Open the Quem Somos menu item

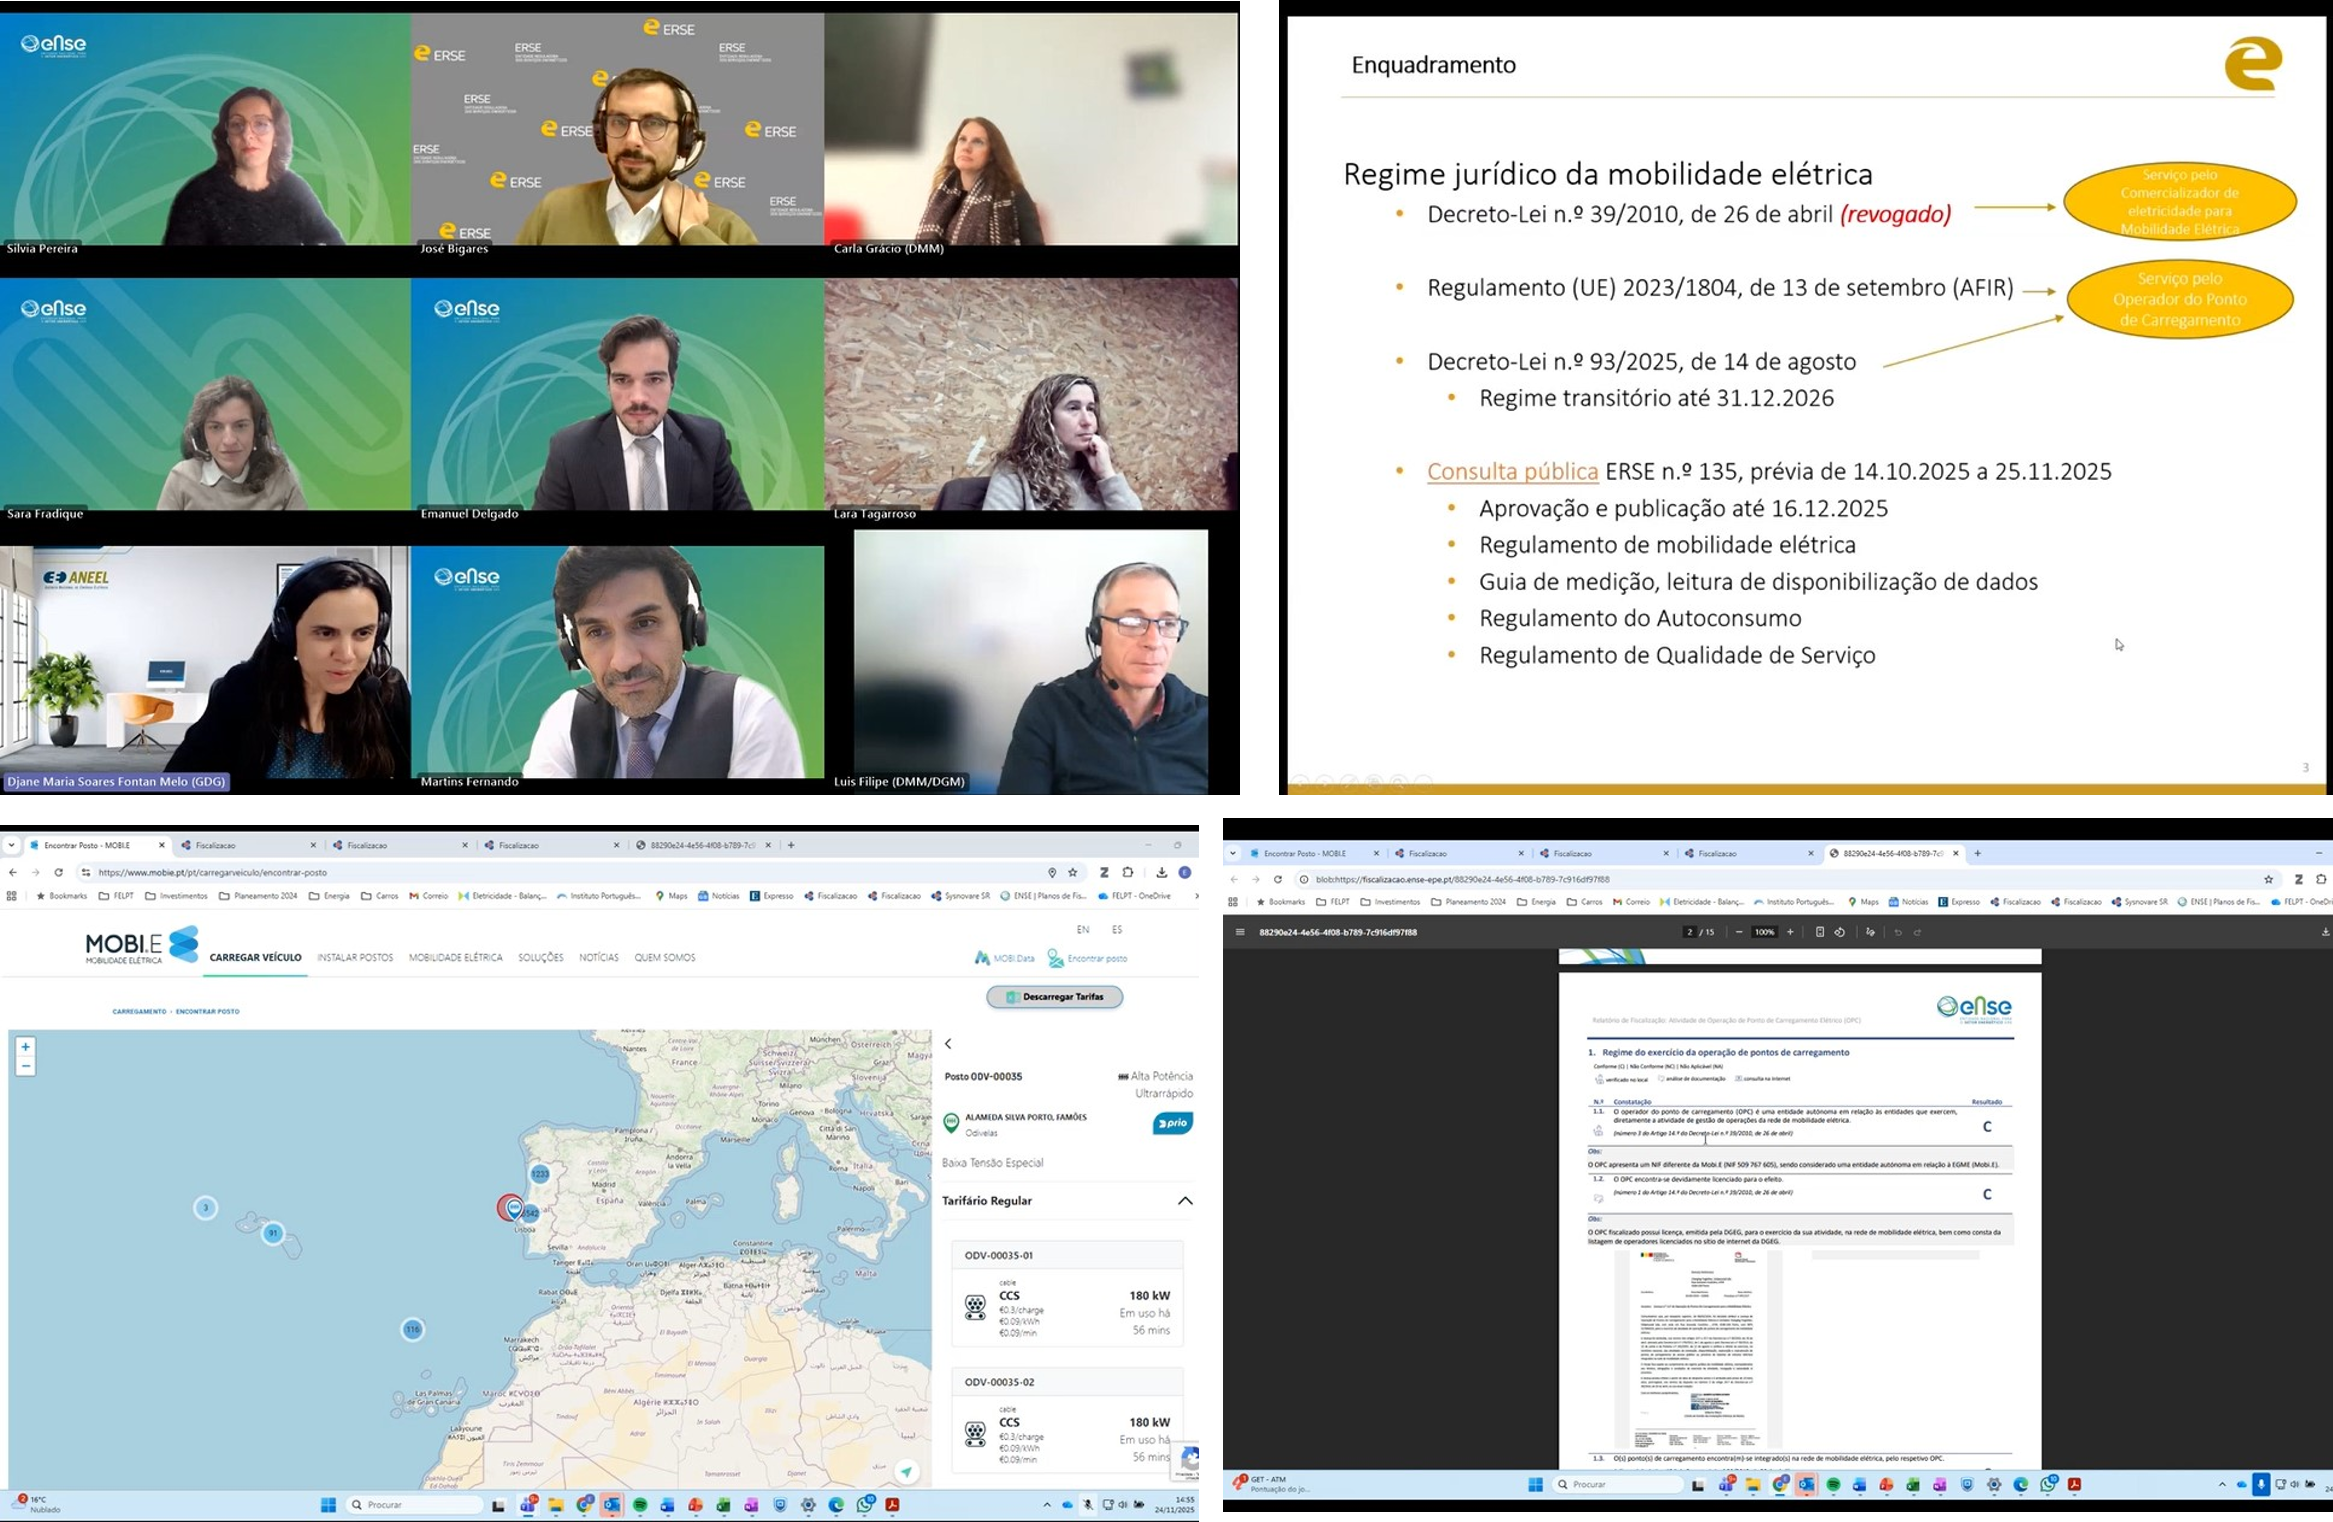click(x=664, y=957)
